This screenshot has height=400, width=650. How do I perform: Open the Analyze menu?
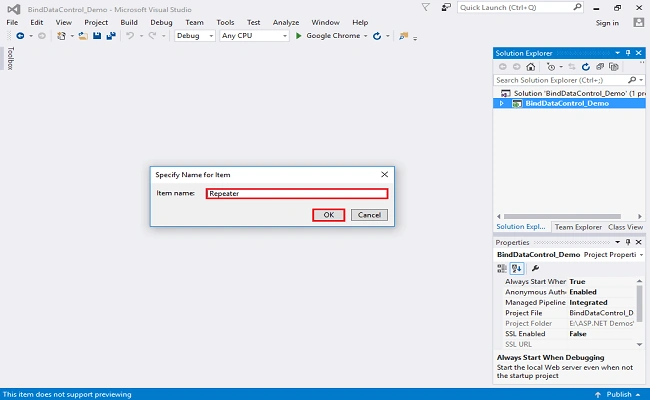tap(286, 22)
